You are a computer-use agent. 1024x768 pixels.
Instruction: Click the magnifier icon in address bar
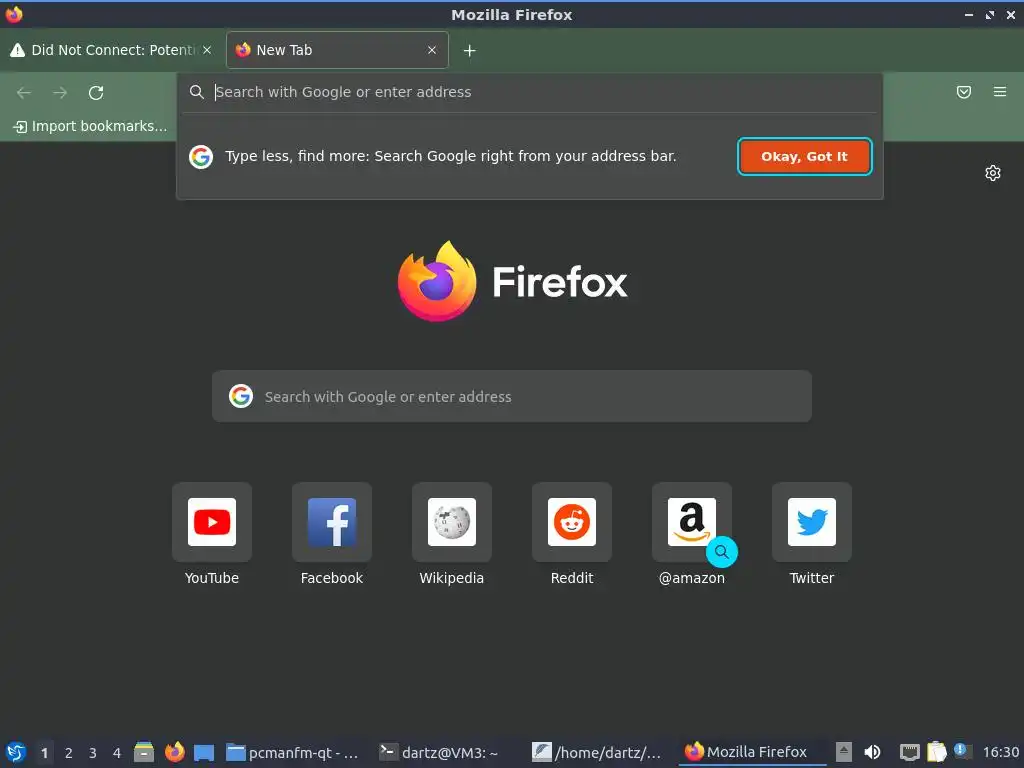197,92
